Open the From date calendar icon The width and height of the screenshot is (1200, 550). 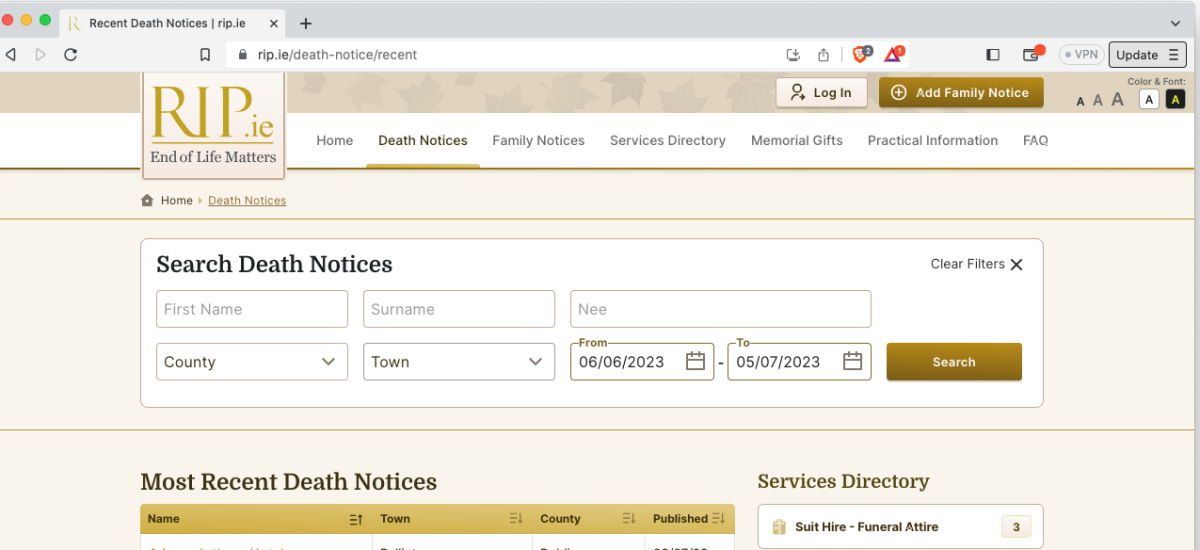pyautogui.click(x=696, y=362)
